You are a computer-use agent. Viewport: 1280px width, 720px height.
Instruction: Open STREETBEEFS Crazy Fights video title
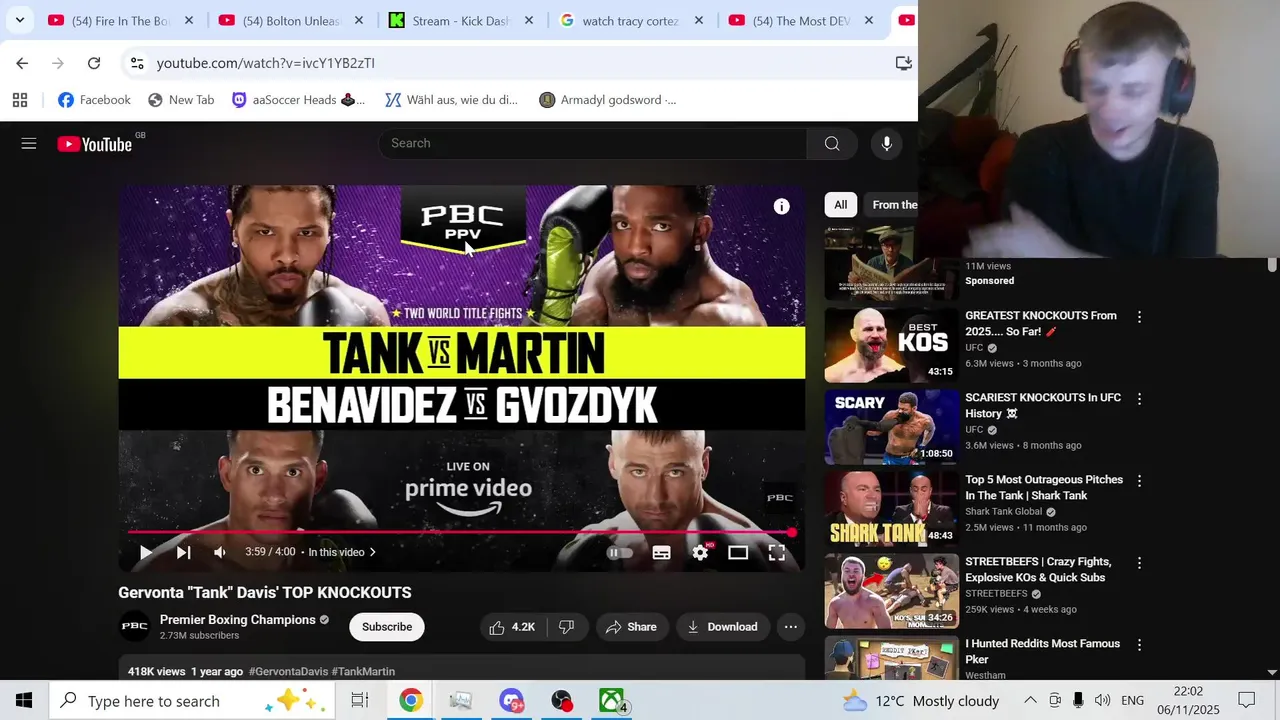click(x=1038, y=570)
